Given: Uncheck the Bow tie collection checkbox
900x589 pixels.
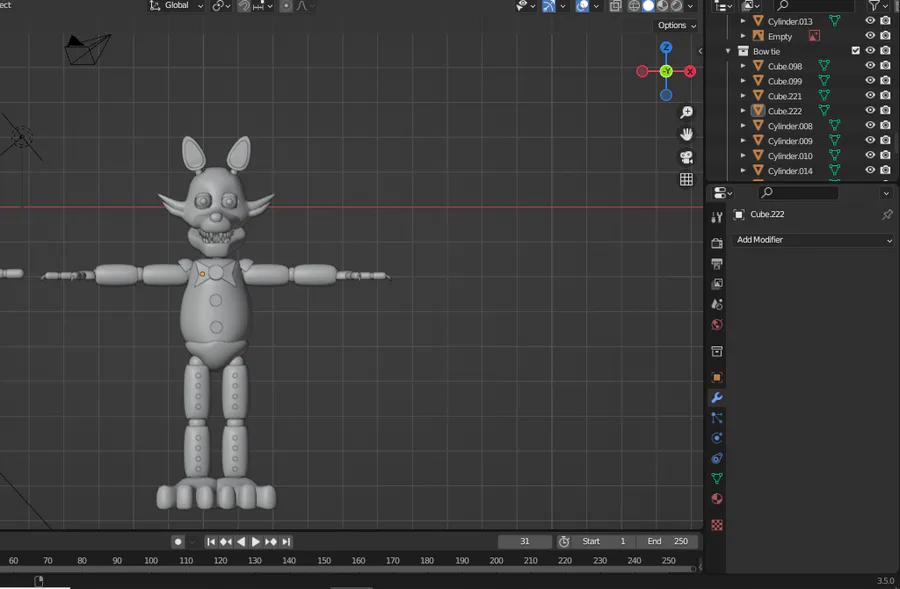Looking at the screenshot, I should tap(855, 51).
